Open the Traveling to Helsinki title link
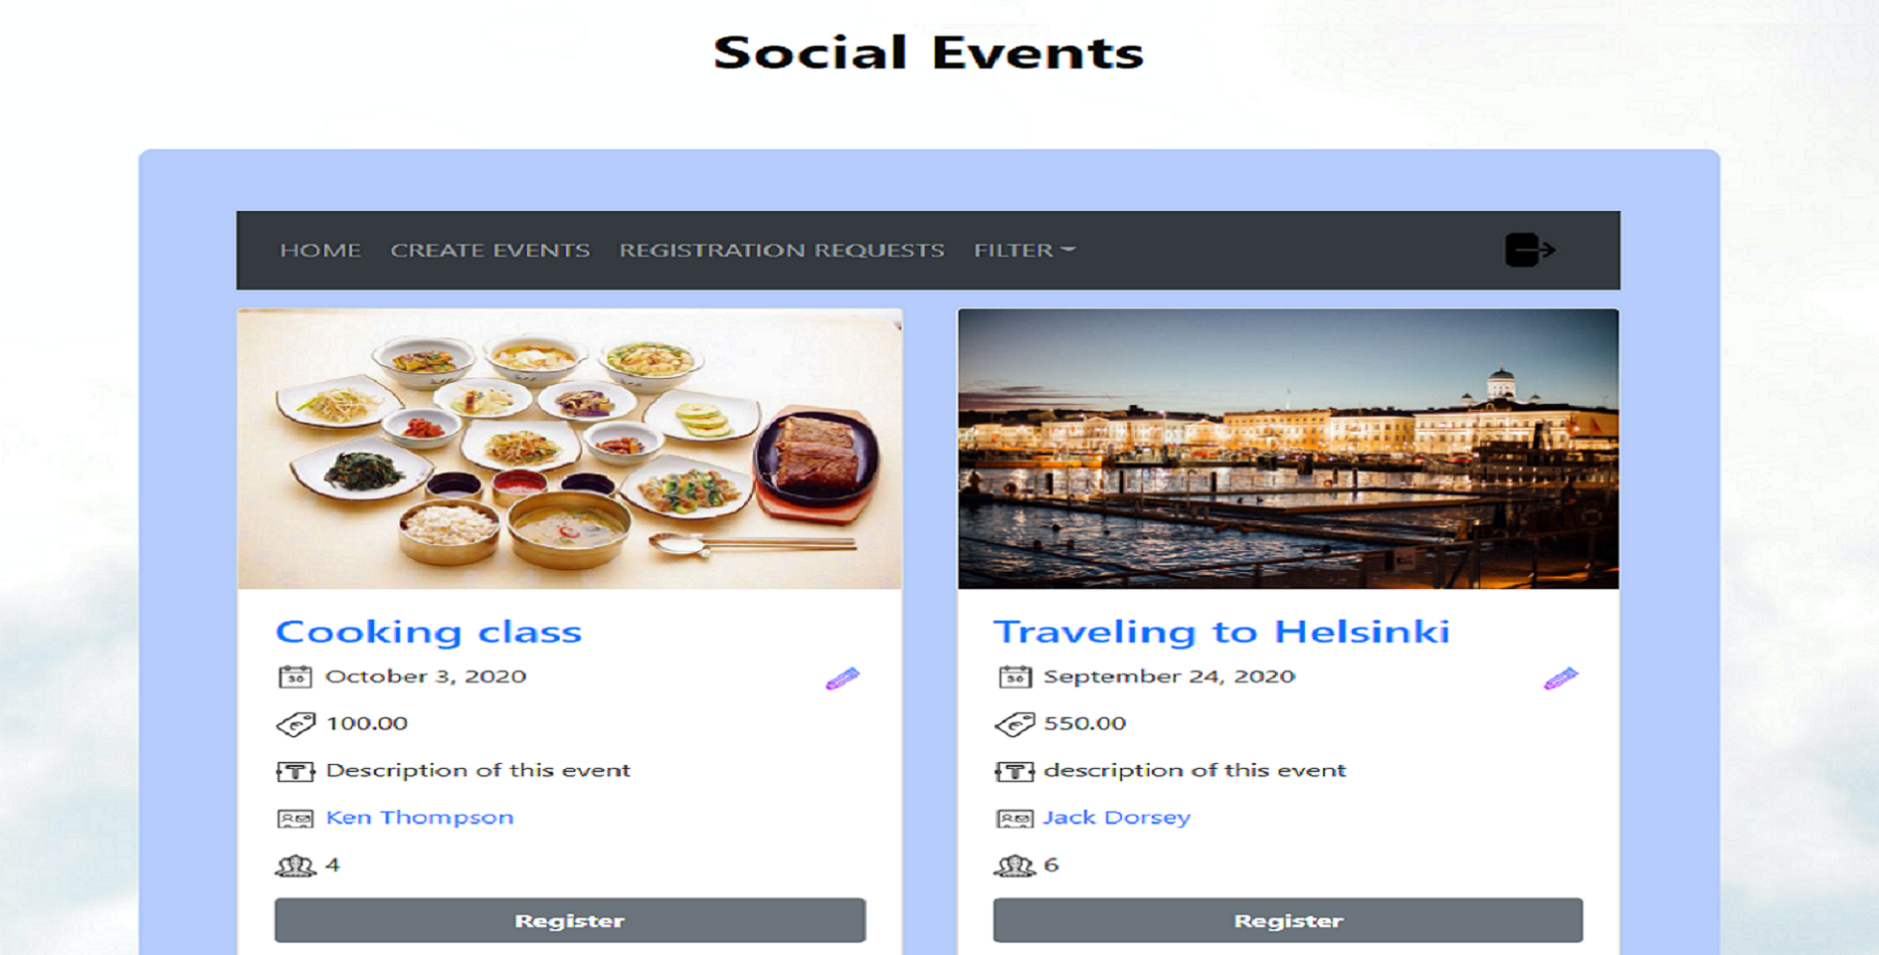 pos(1221,631)
